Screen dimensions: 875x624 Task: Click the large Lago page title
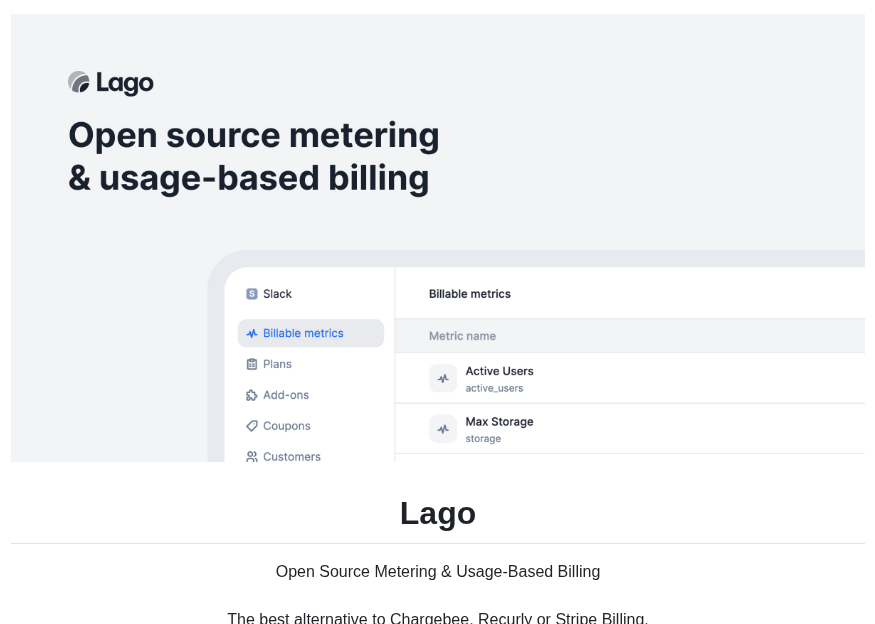pyautogui.click(x=438, y=513)
